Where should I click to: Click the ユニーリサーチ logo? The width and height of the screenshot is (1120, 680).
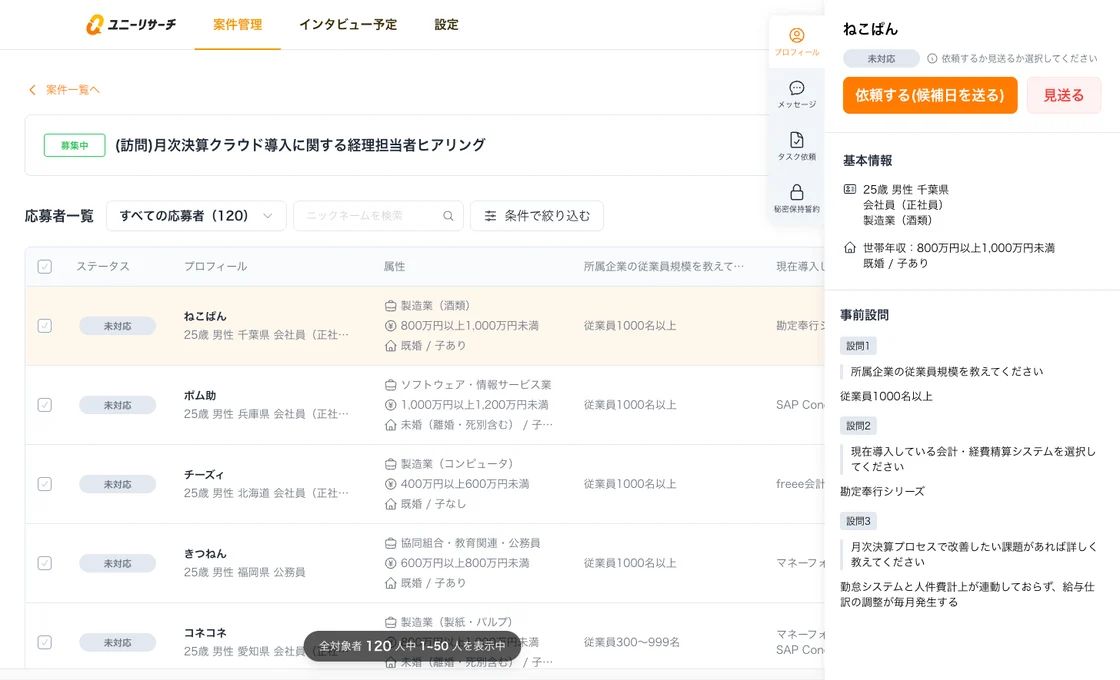click(x=131, y=25)
